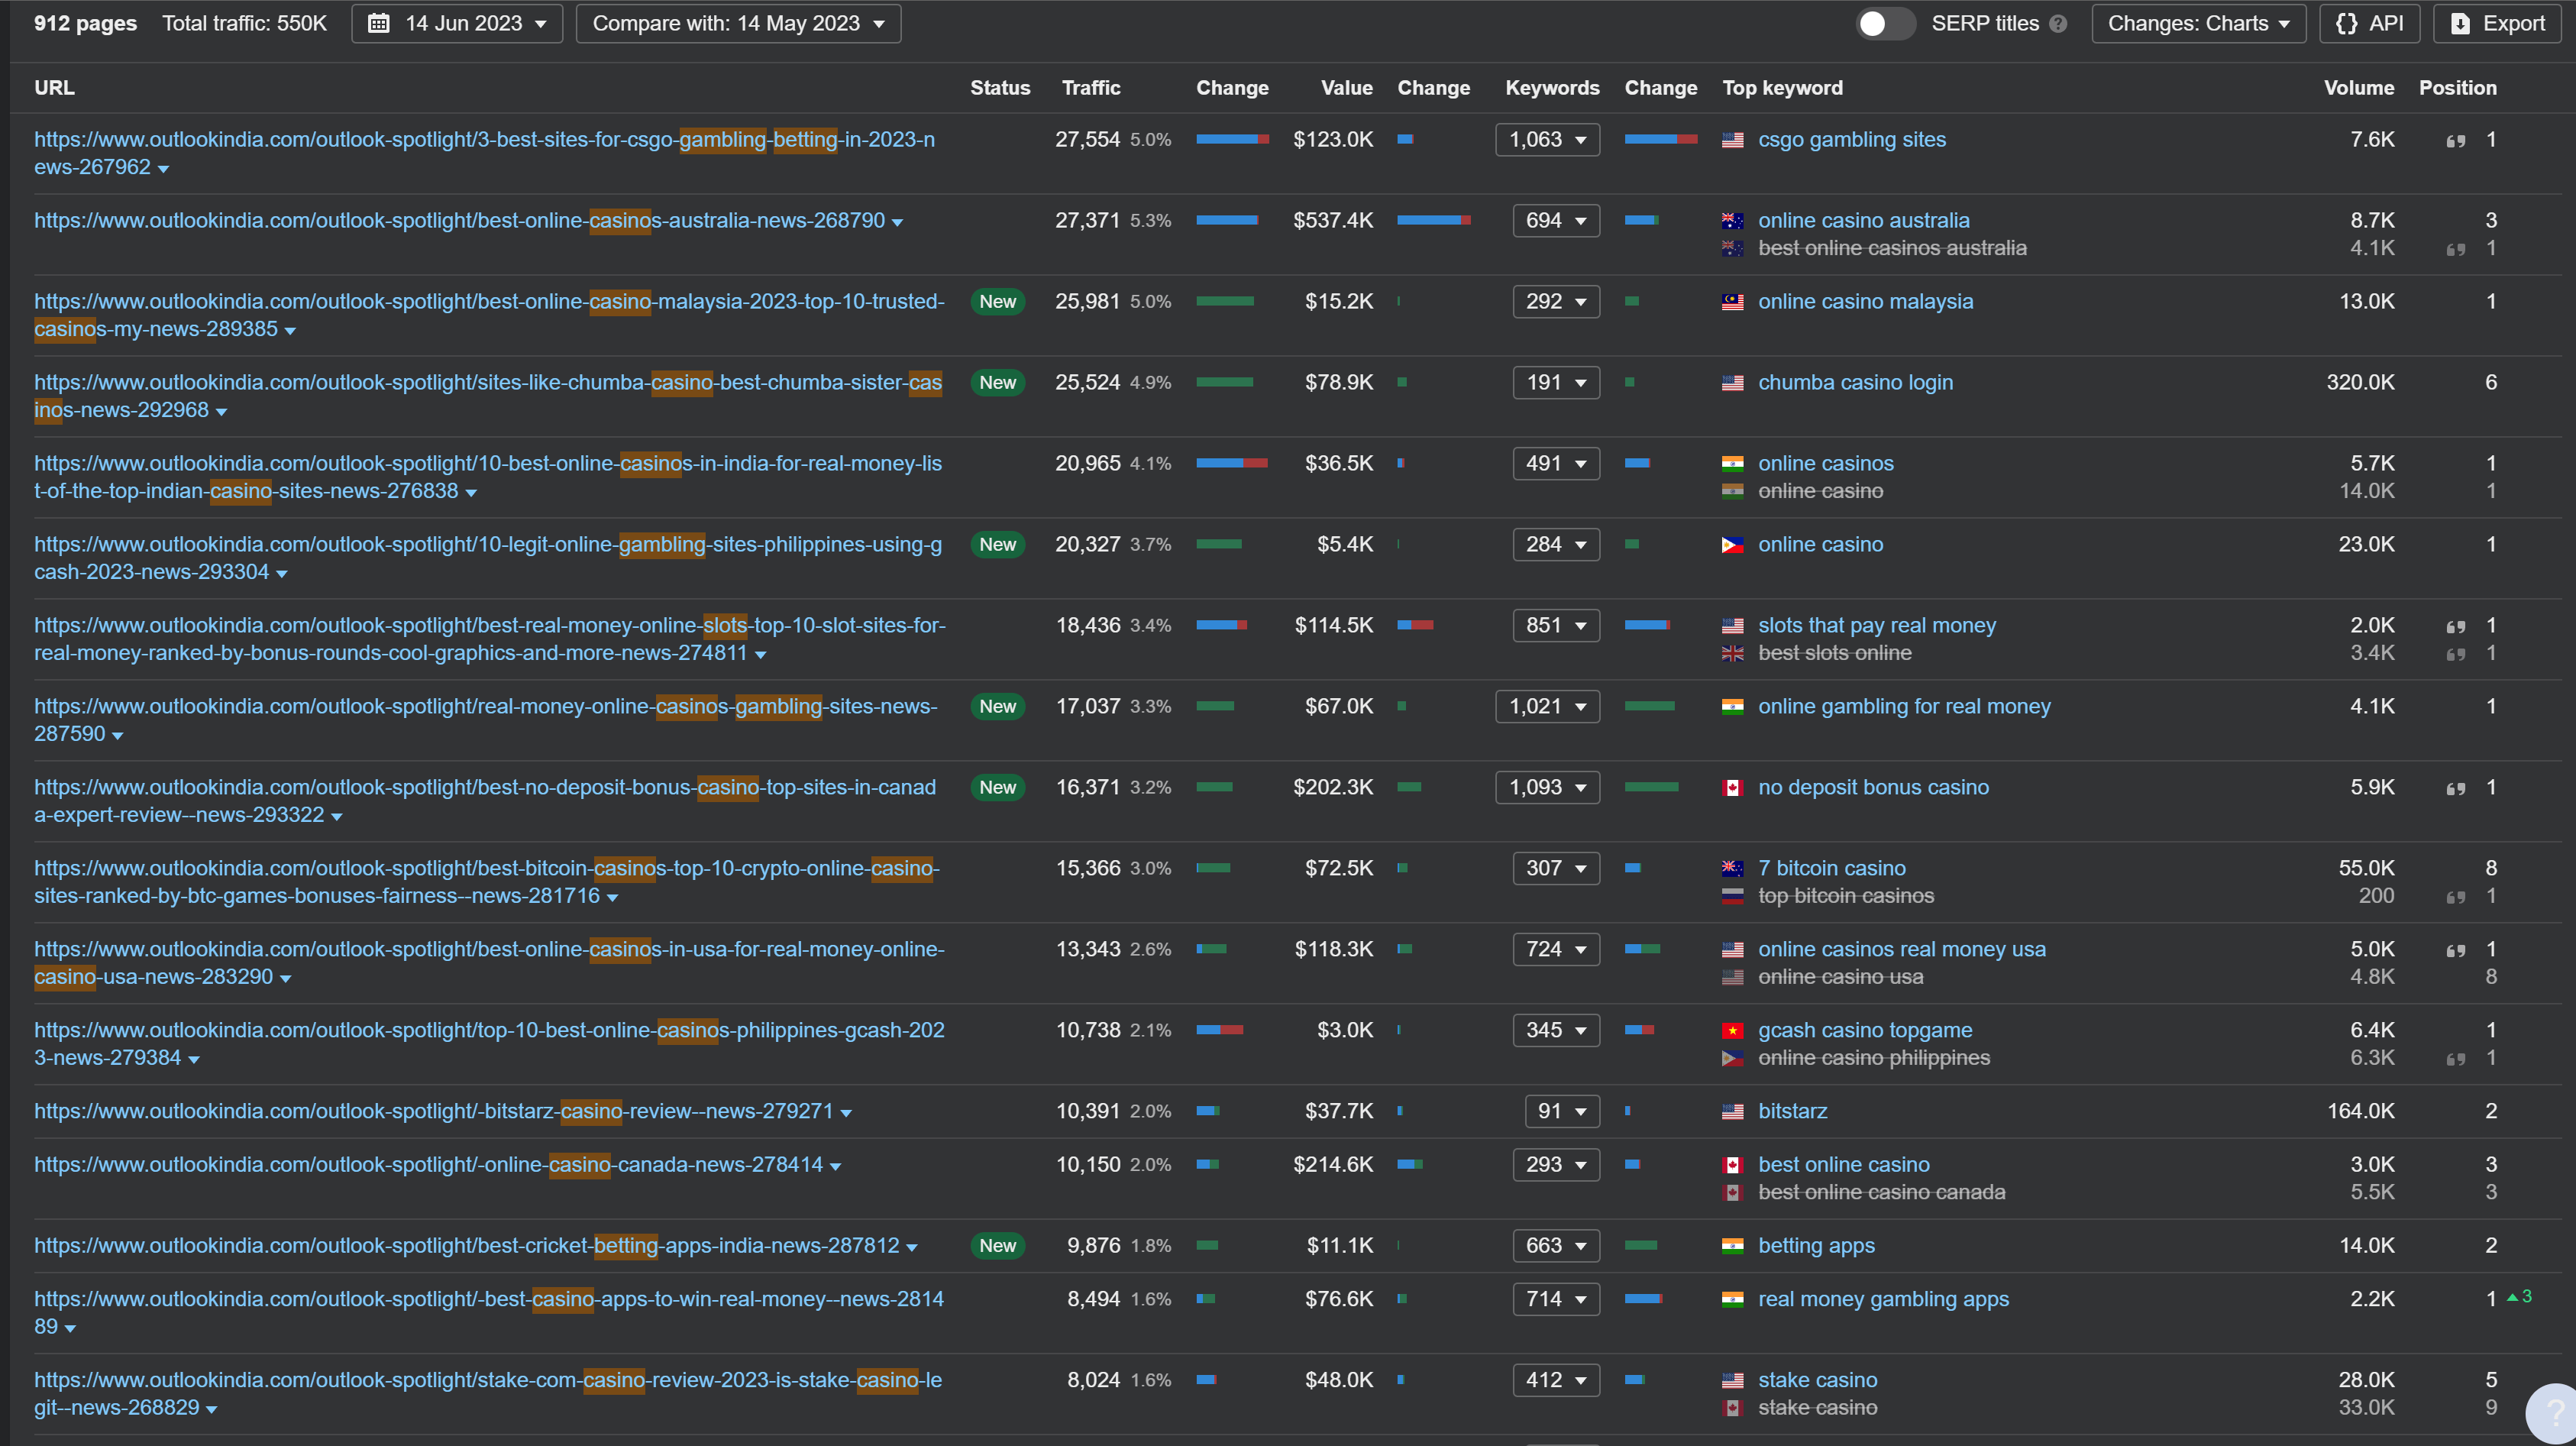Click SERP features icon for csgo gambling sites
The width and height of the screenshot is (2576, 1446).
point(2455,141)
